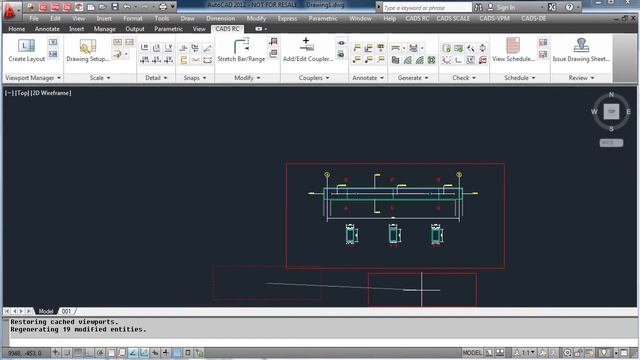Image resolution: width=640 pixels, height=360 pixels.
Task: Click the upper small icon beside View Schedule
Action: coord(543,42)
